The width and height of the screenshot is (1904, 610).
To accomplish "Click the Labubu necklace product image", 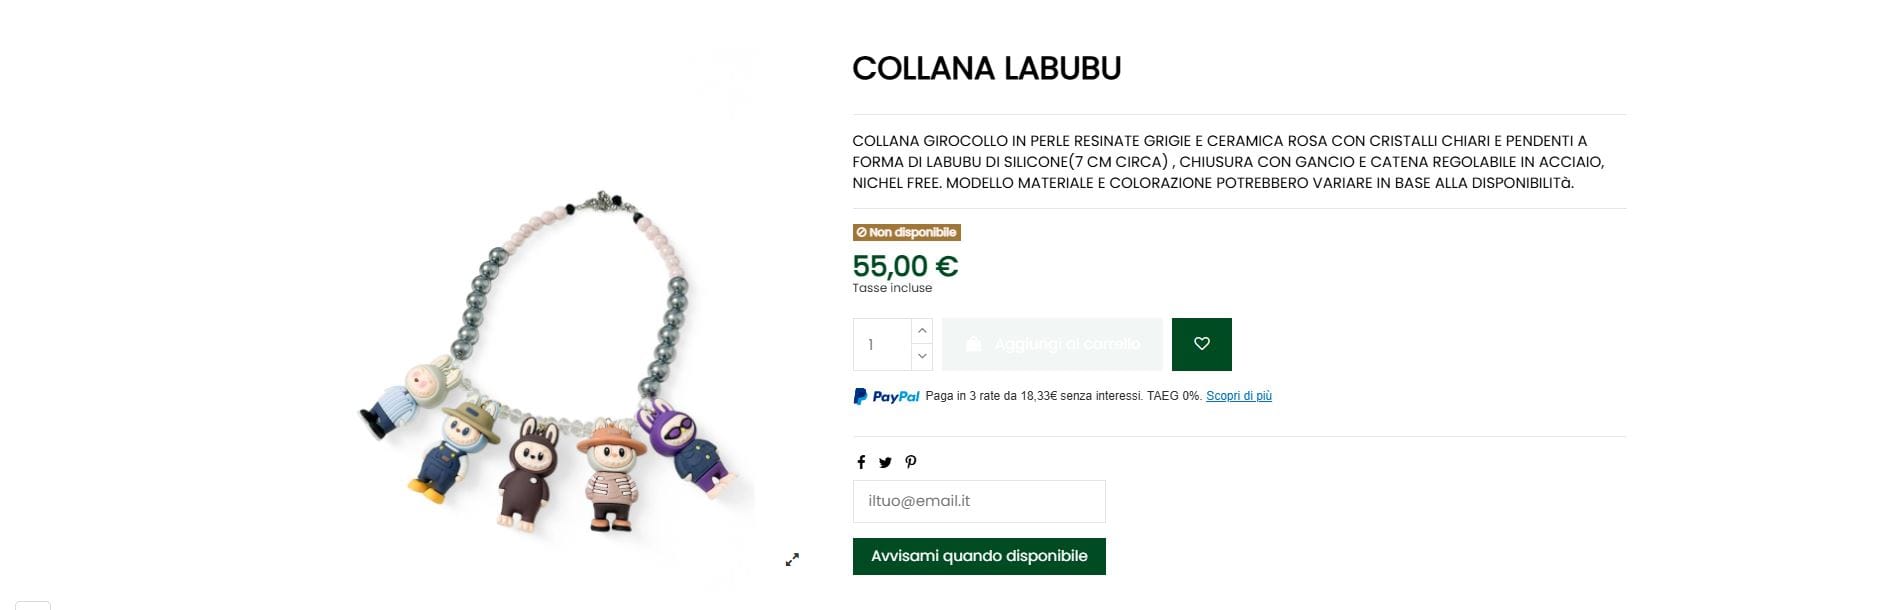I will (x=555, y=360).
